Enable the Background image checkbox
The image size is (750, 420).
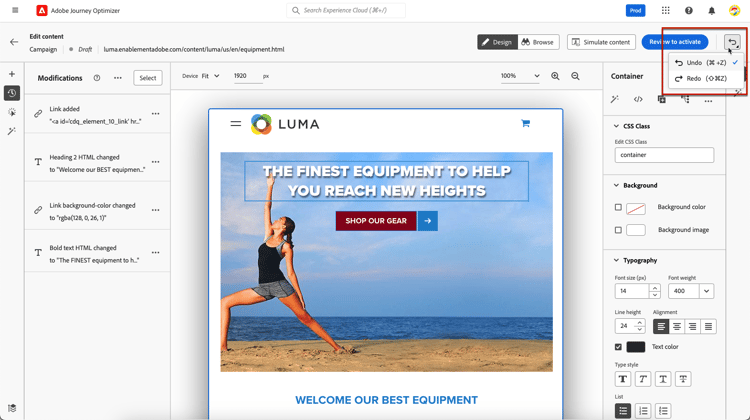618,230
